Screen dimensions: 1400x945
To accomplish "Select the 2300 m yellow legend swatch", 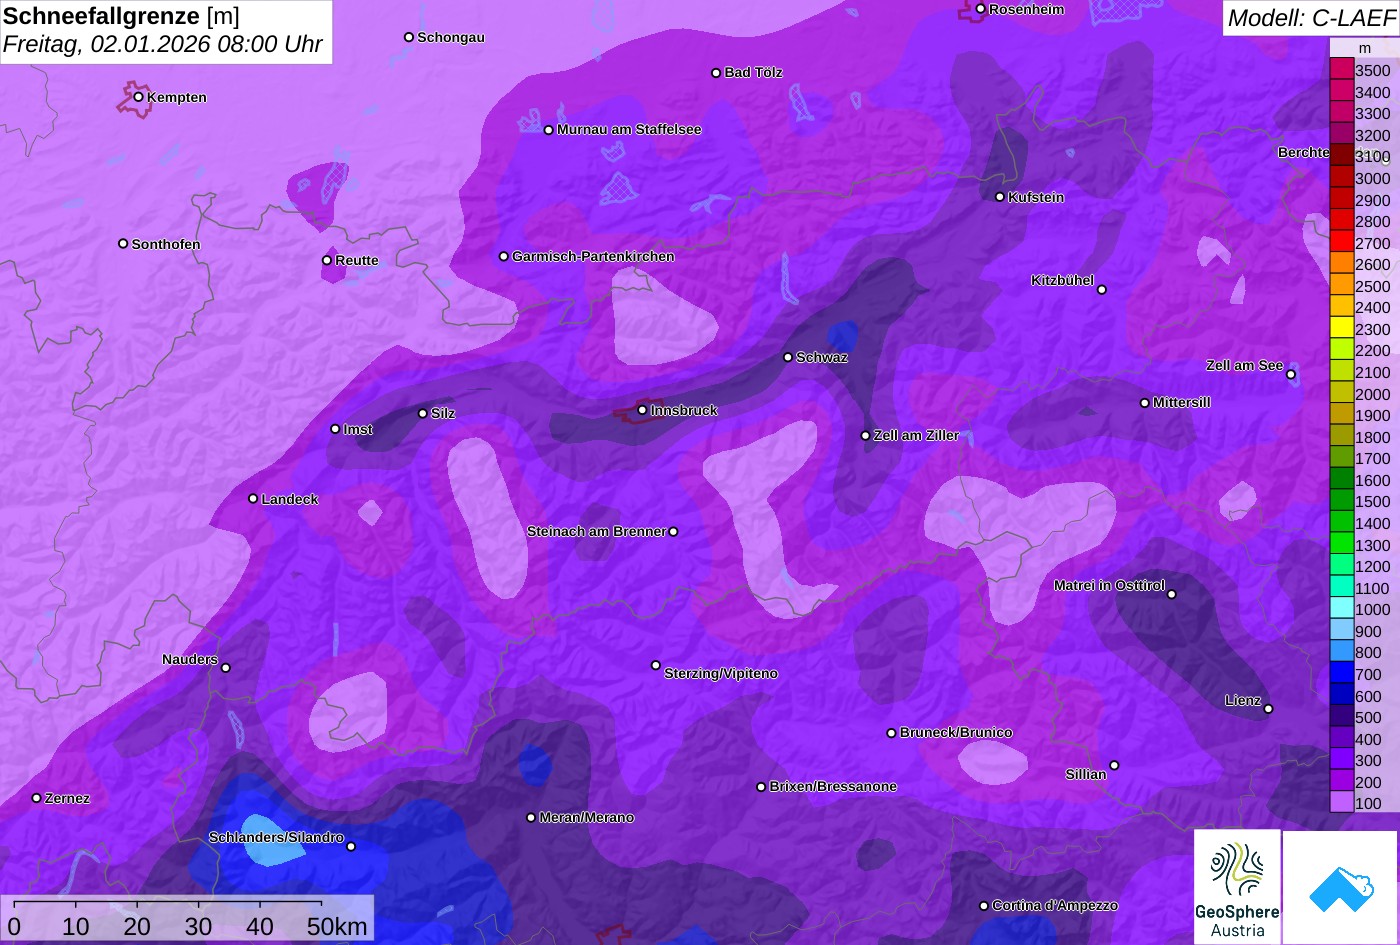I will click(1341, 329).
